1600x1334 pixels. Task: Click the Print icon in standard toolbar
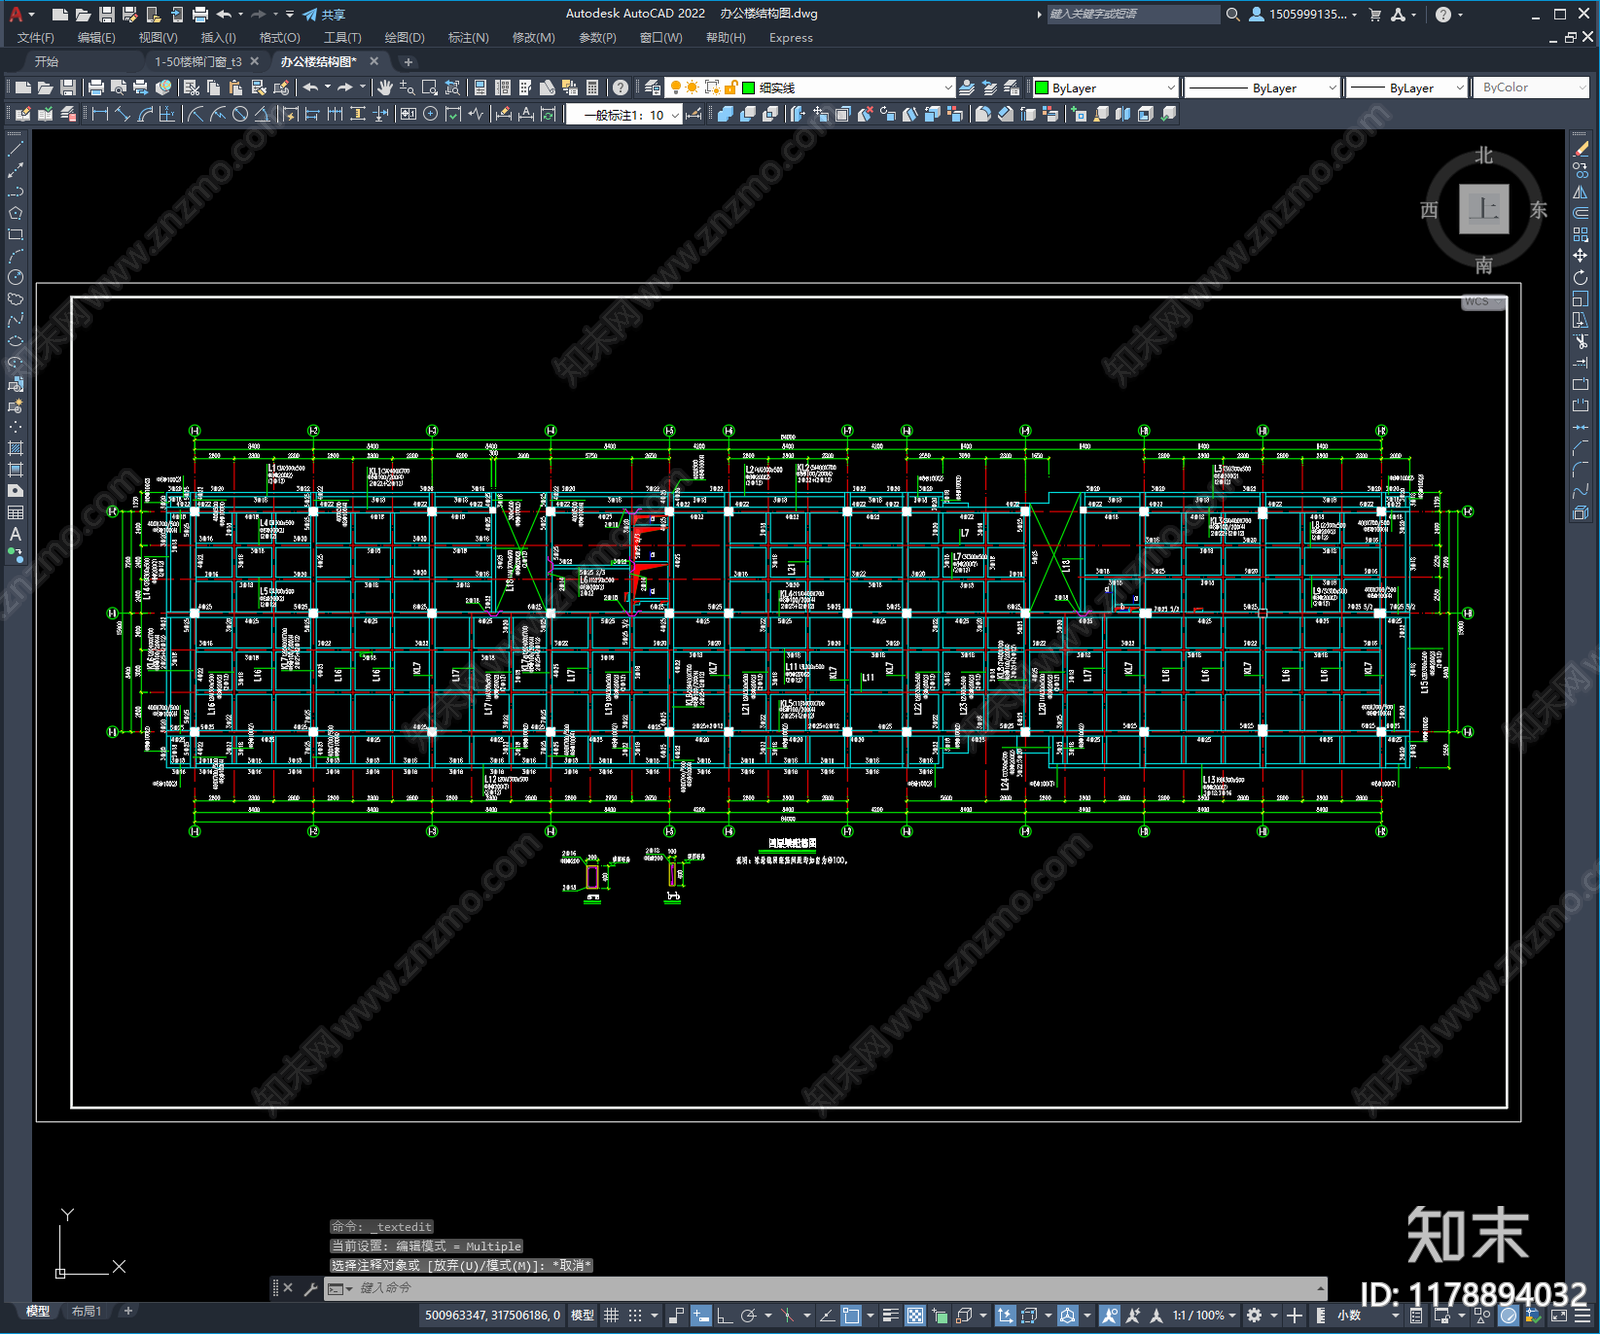coord(96,88)
